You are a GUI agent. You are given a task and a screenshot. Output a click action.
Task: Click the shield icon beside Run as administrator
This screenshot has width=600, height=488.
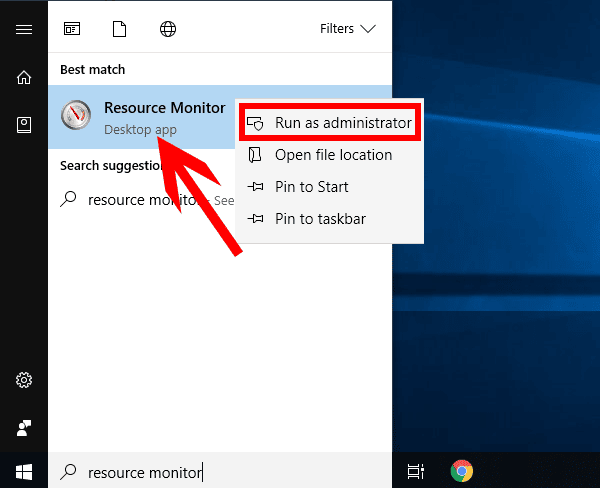click(x=255, y=123)
